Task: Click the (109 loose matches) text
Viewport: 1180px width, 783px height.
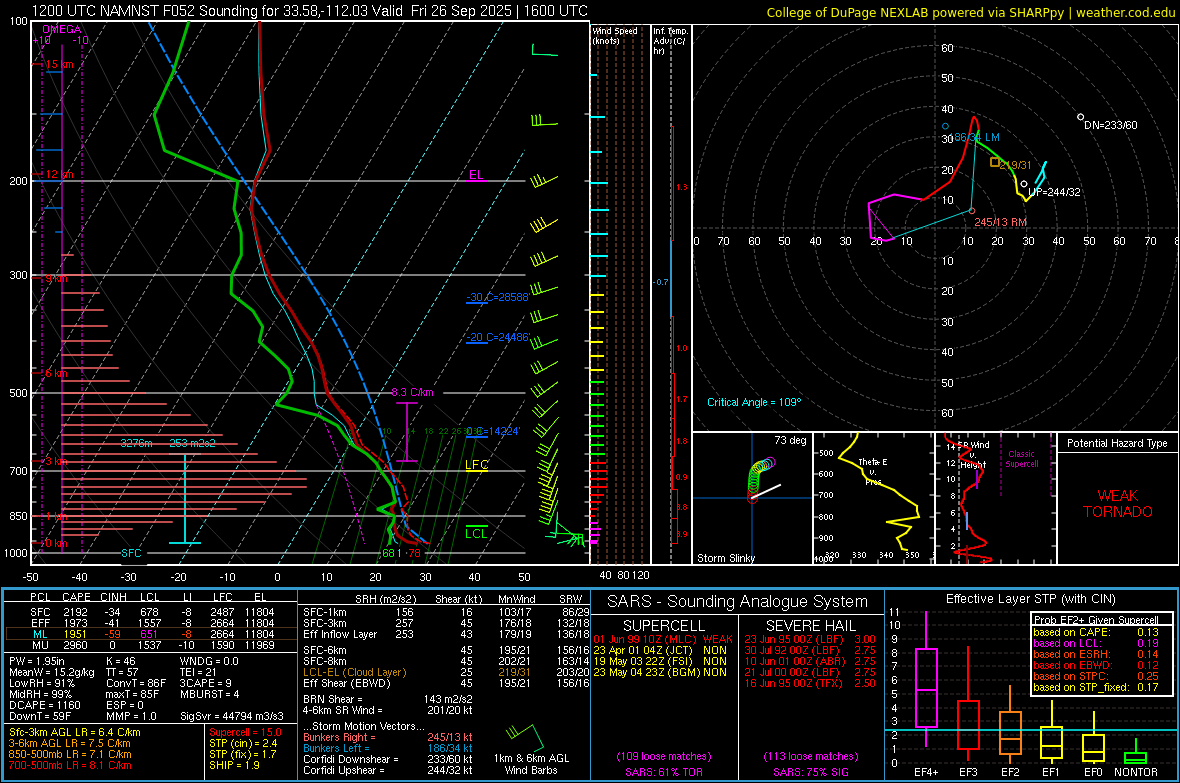Action: (663, 756)
